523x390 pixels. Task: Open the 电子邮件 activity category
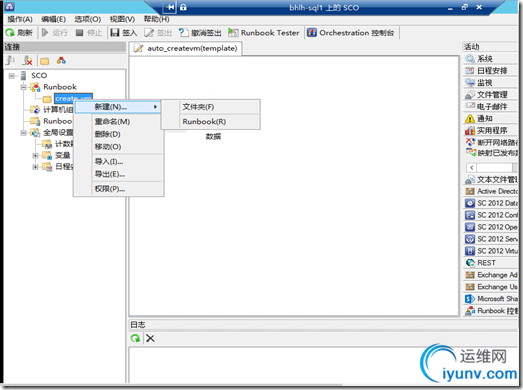click(x=491, y=106)
